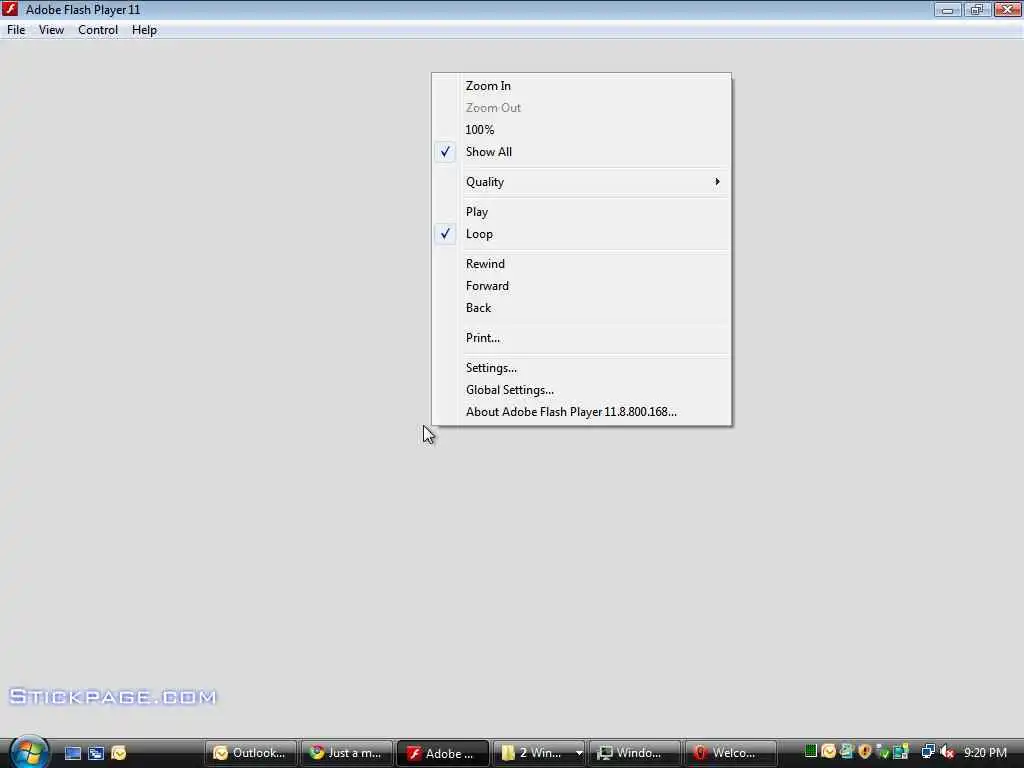Screen dimensions: 1024x768
Task: Click Play in the context menu
Action: (x=581, y=212)
